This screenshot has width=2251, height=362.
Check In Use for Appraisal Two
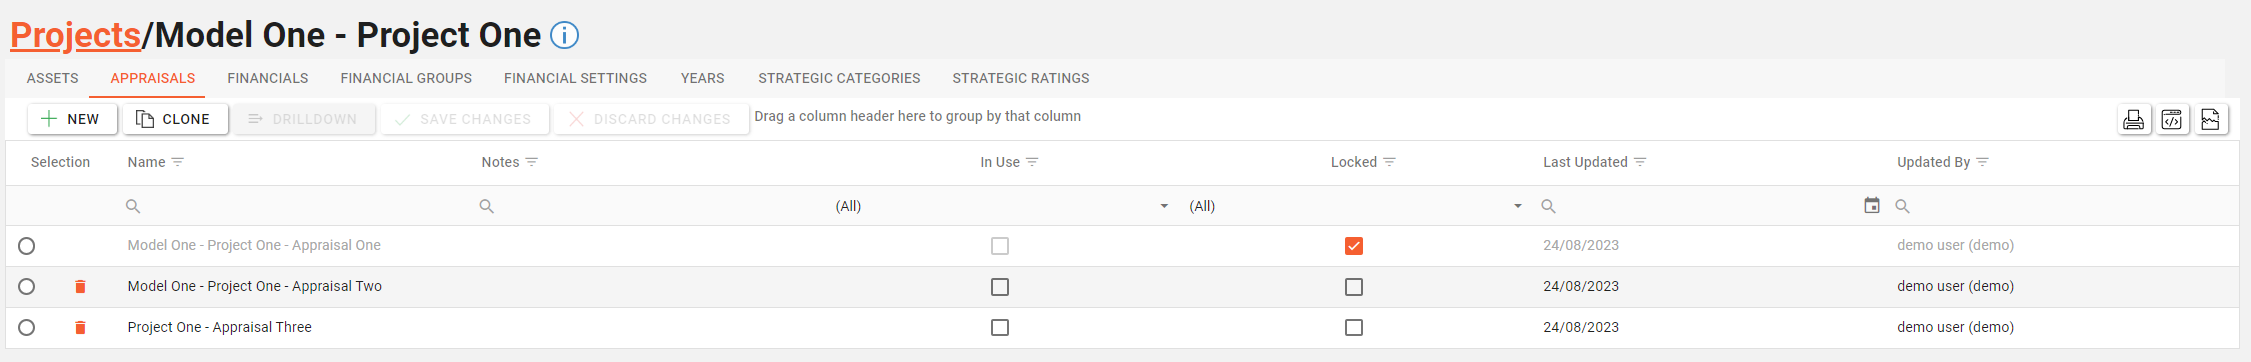(1000, 287)
